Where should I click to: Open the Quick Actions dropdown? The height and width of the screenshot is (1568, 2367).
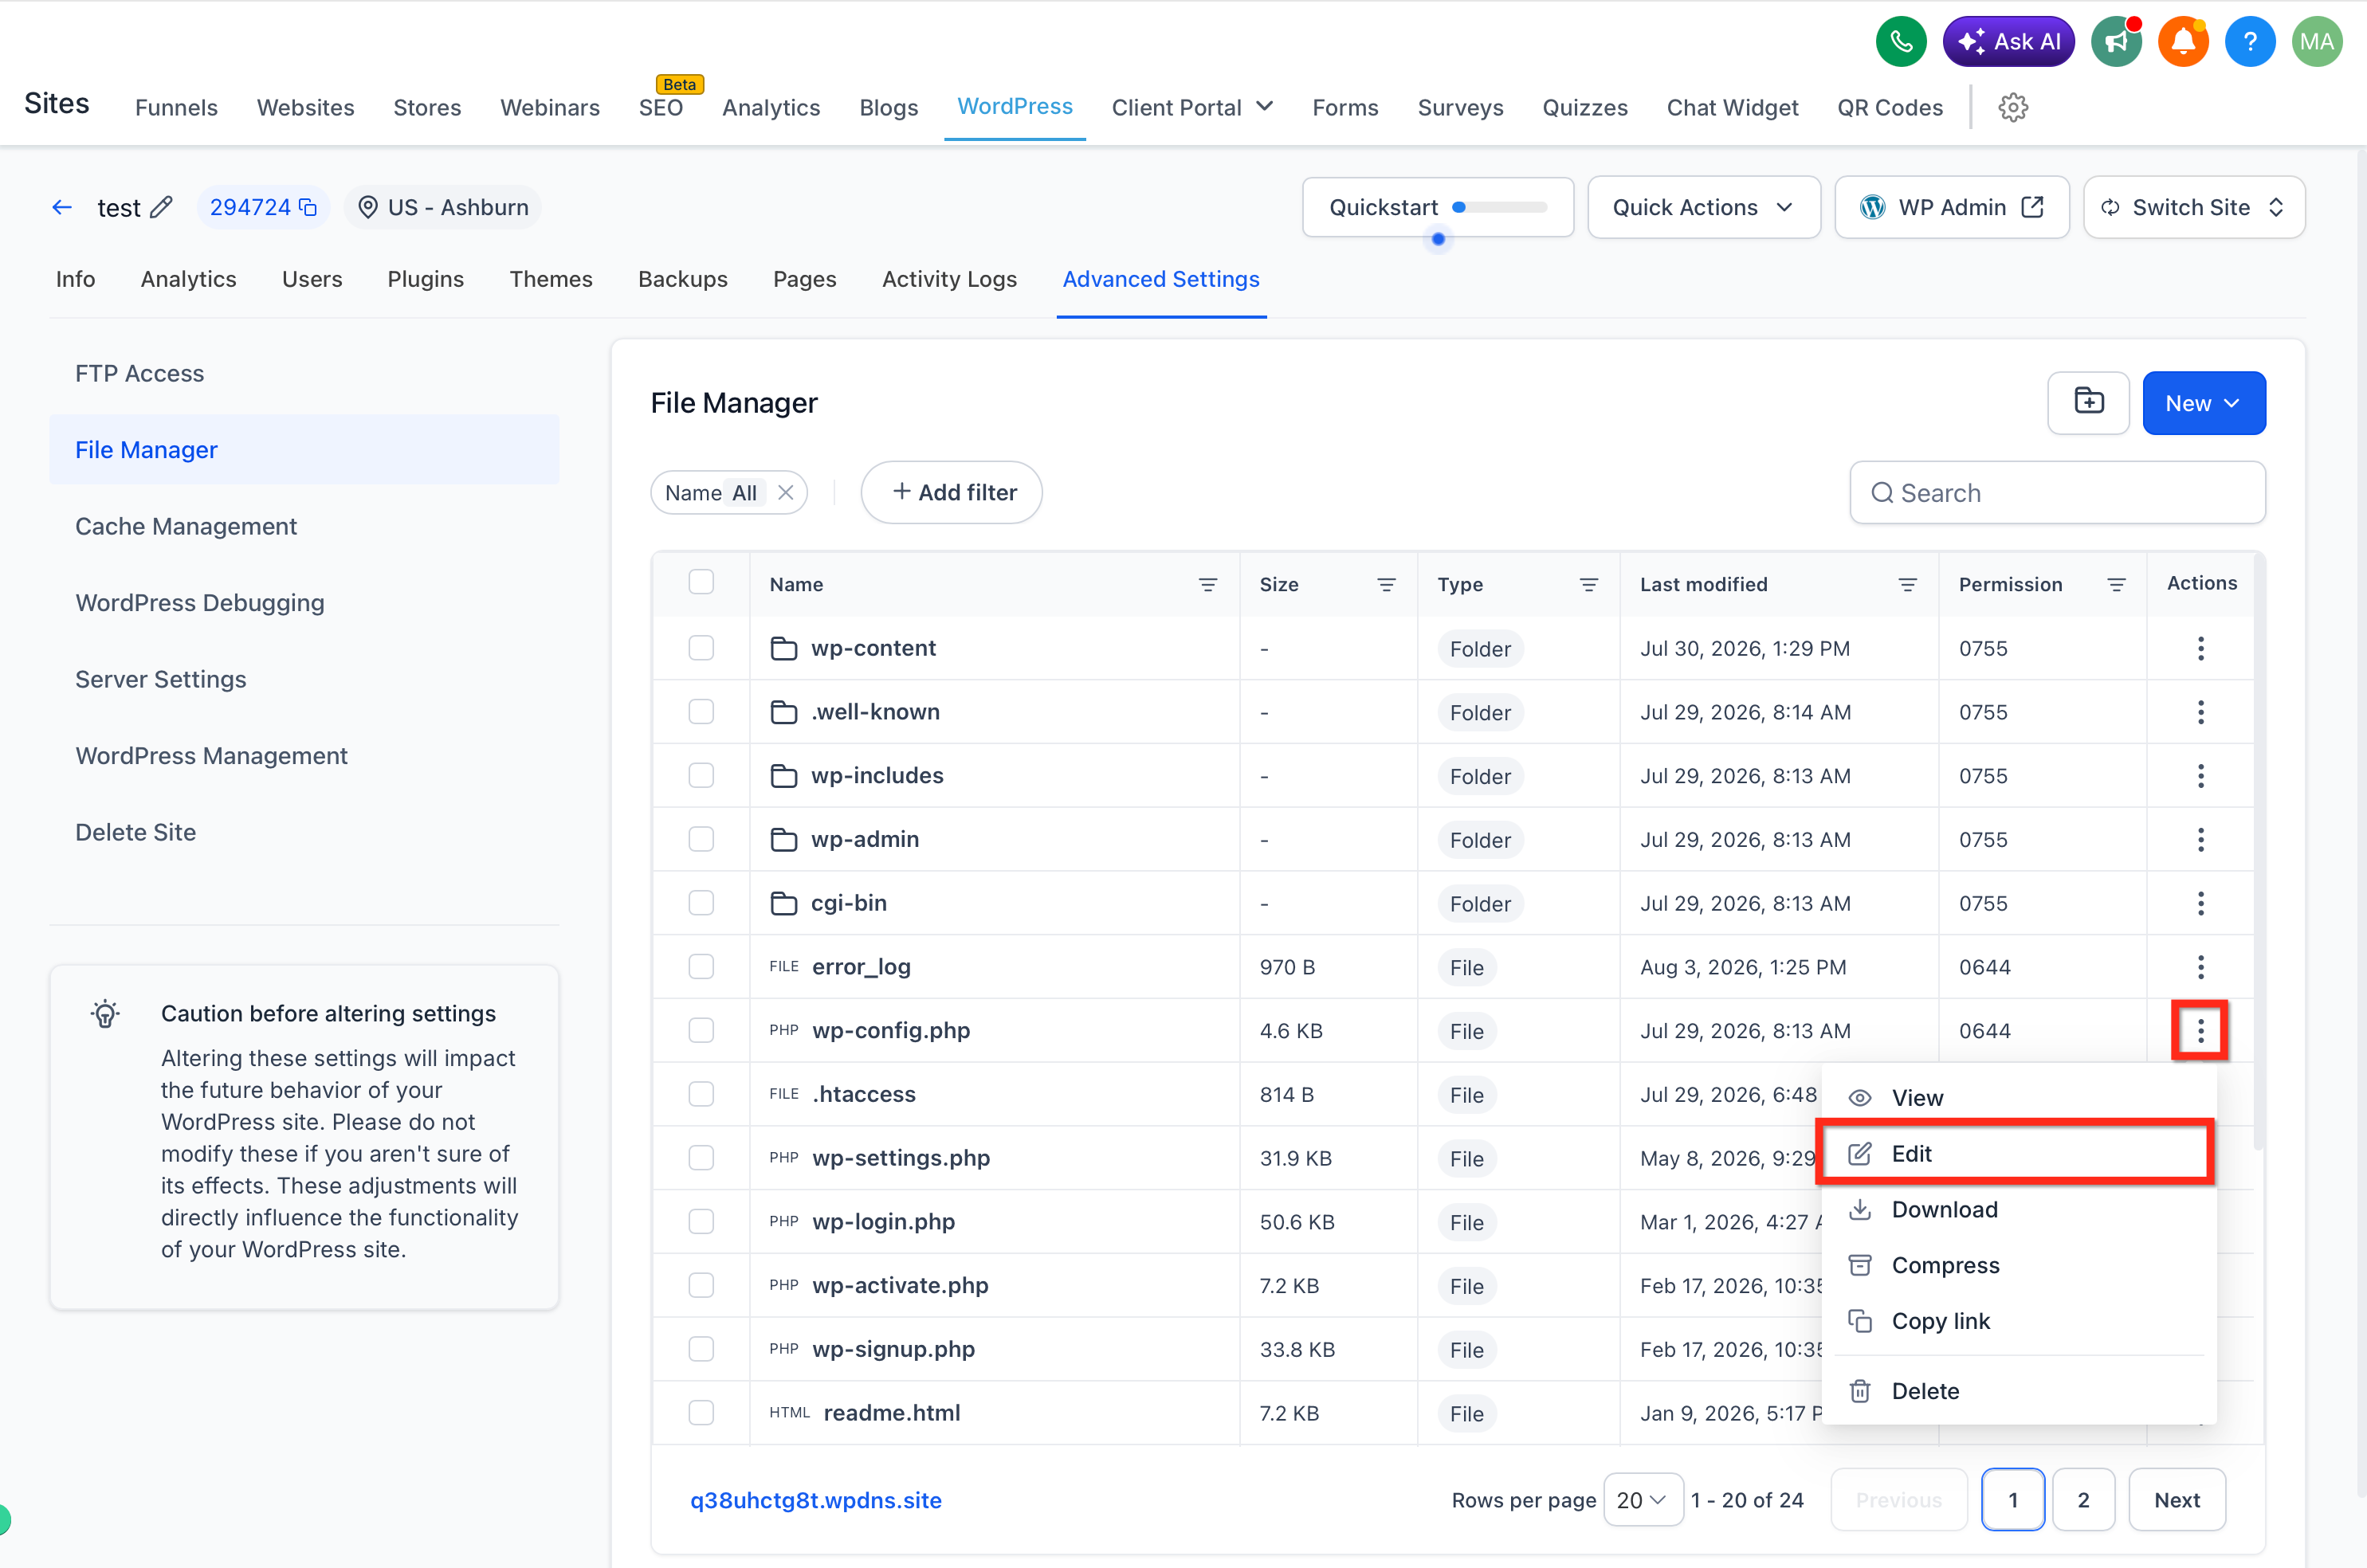pyautogui.click(x=1703, y=207)
